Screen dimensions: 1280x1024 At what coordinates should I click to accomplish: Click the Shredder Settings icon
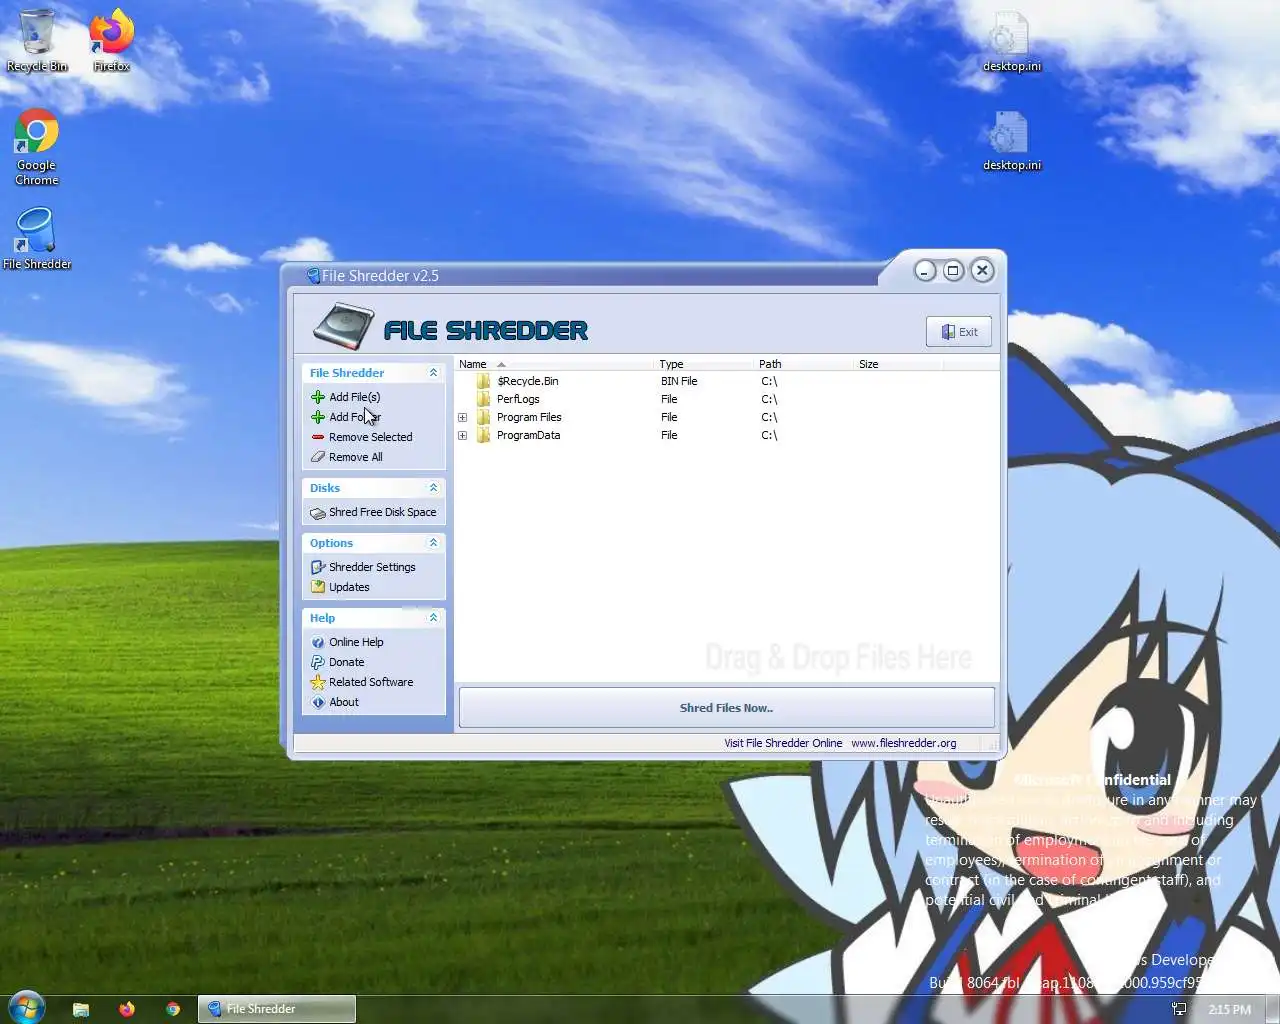(318, 567)
